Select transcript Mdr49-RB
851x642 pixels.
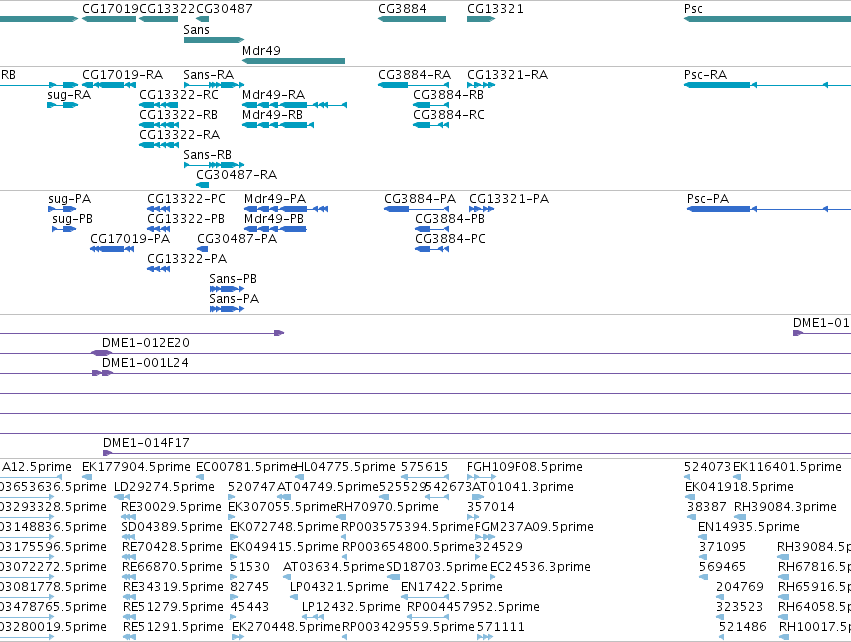pyautogui.click(x=272, y=115)
